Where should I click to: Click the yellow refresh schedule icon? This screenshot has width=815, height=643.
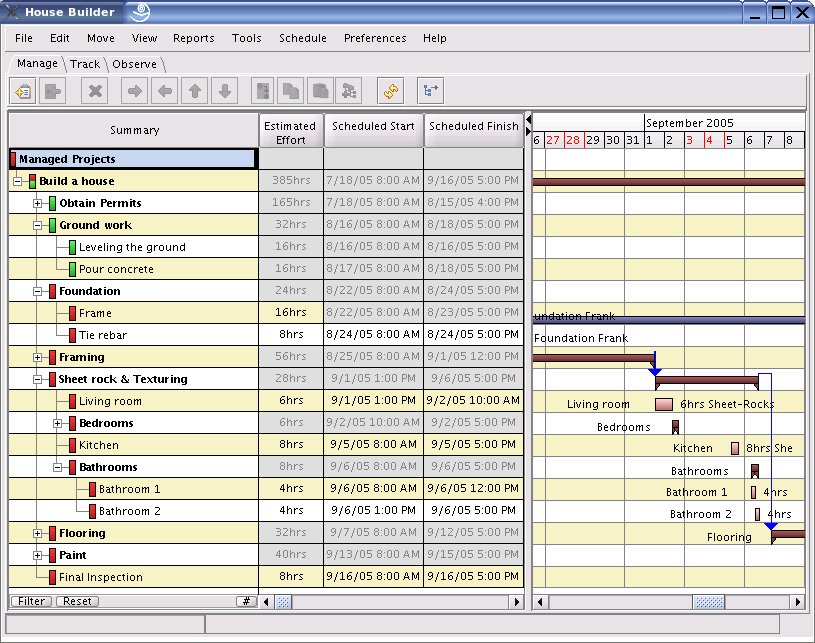pos(391,91)
